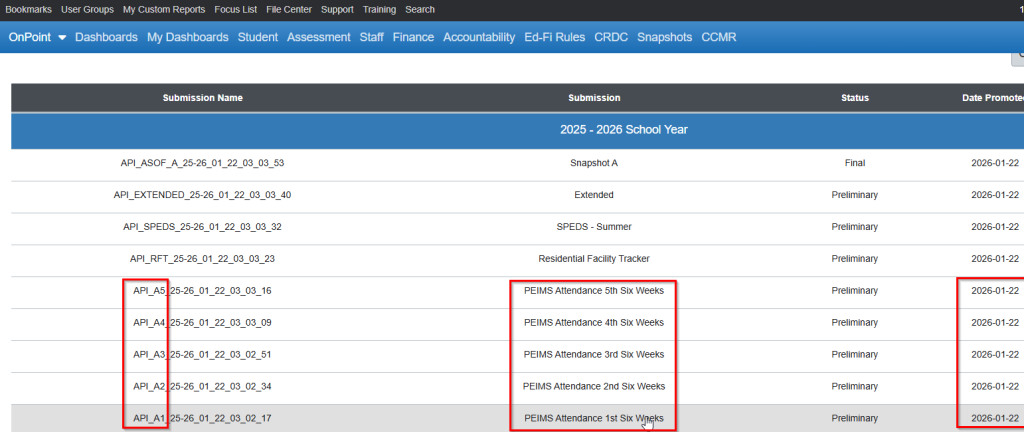Open the OnPoint dropdown menu
1024x432 pixels.
pyautogui.click(x=37, y=37)
